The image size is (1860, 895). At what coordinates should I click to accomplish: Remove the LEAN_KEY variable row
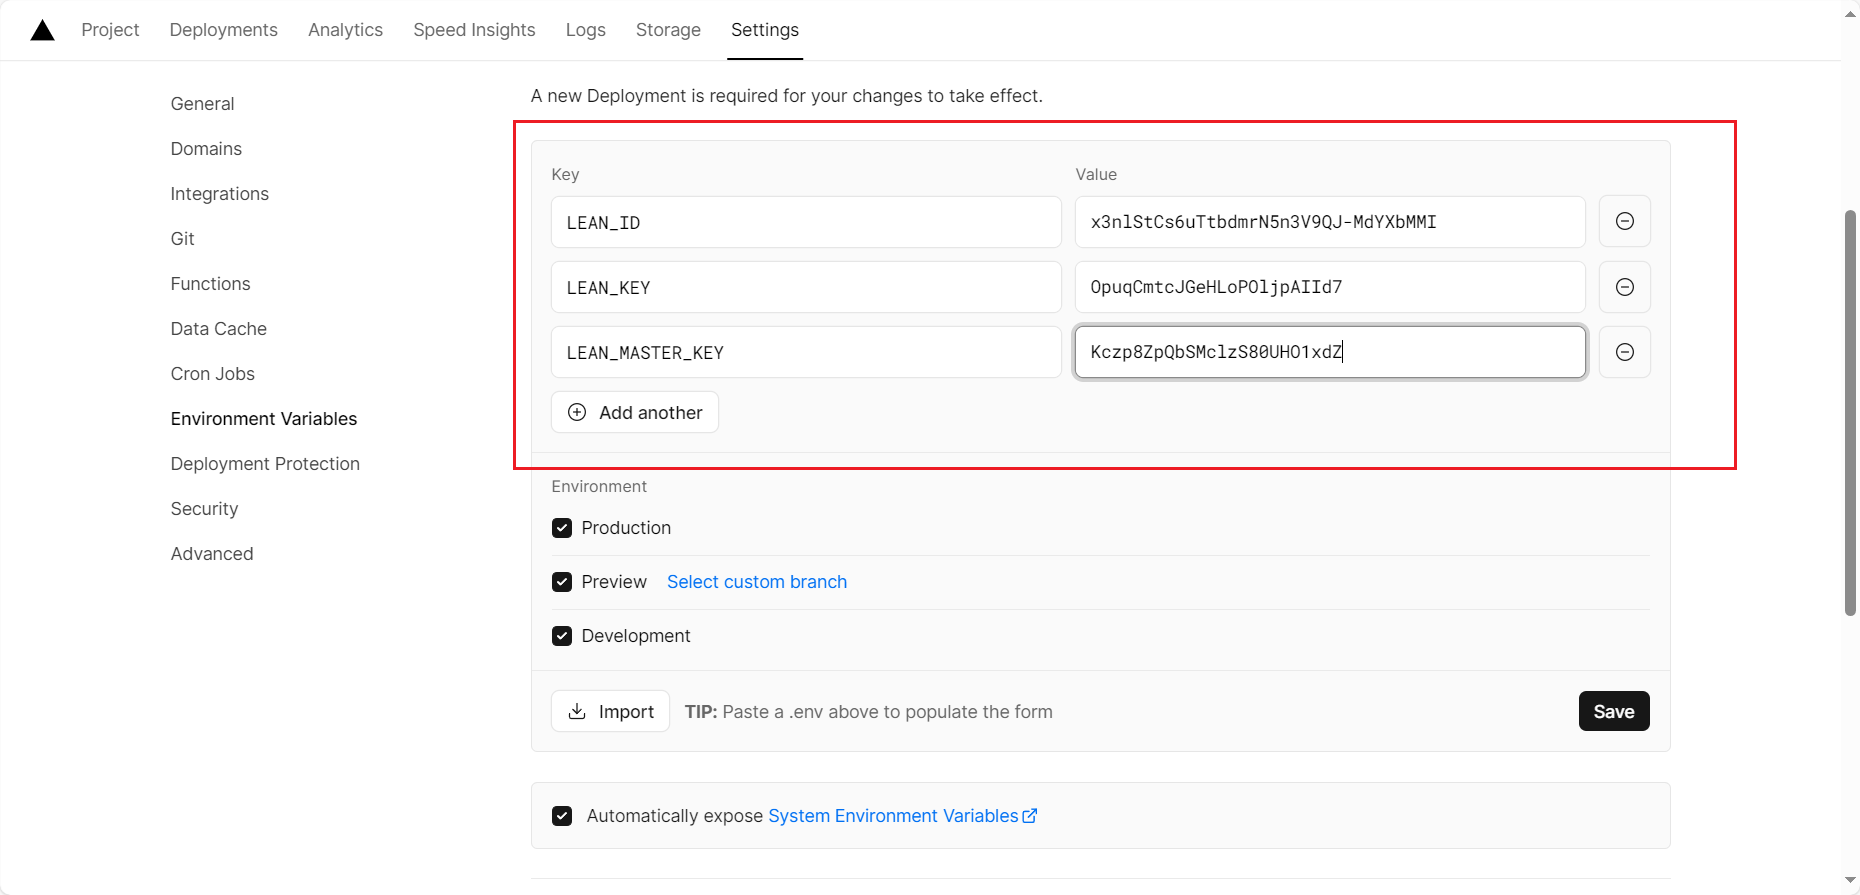[x=1624, y=287]
